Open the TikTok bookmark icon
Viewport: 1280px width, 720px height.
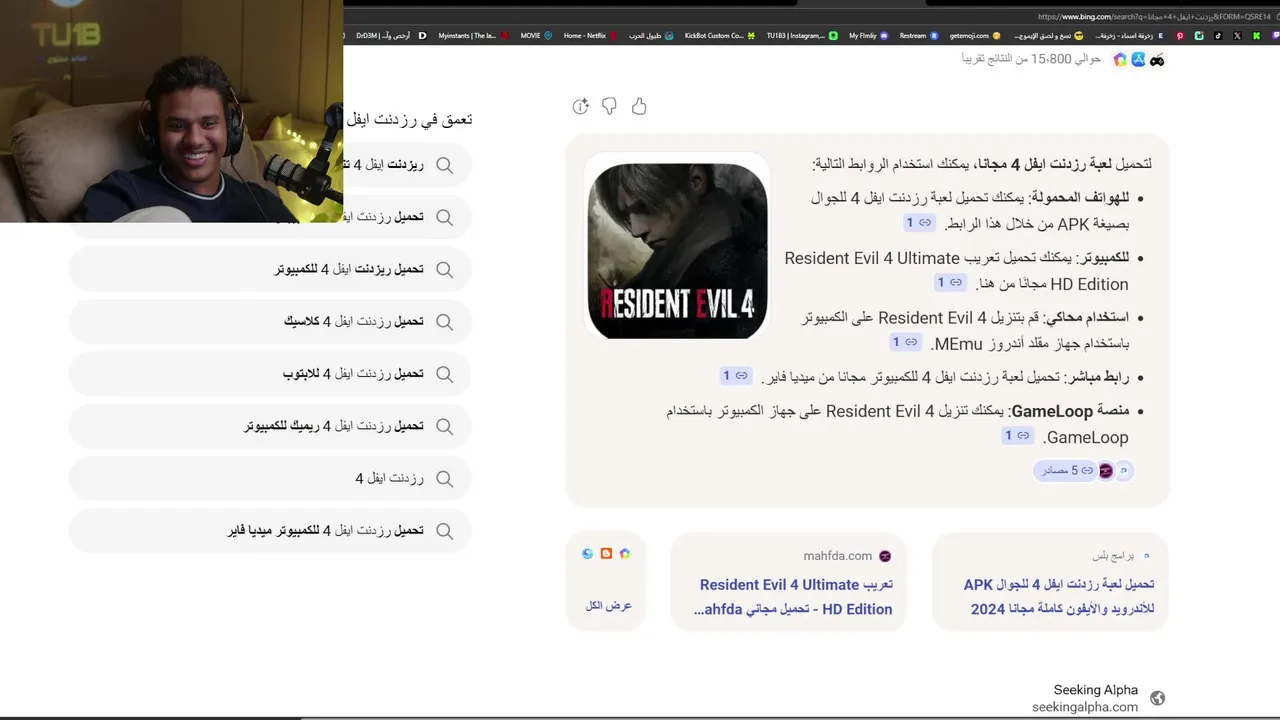[x=1218, y=36]
